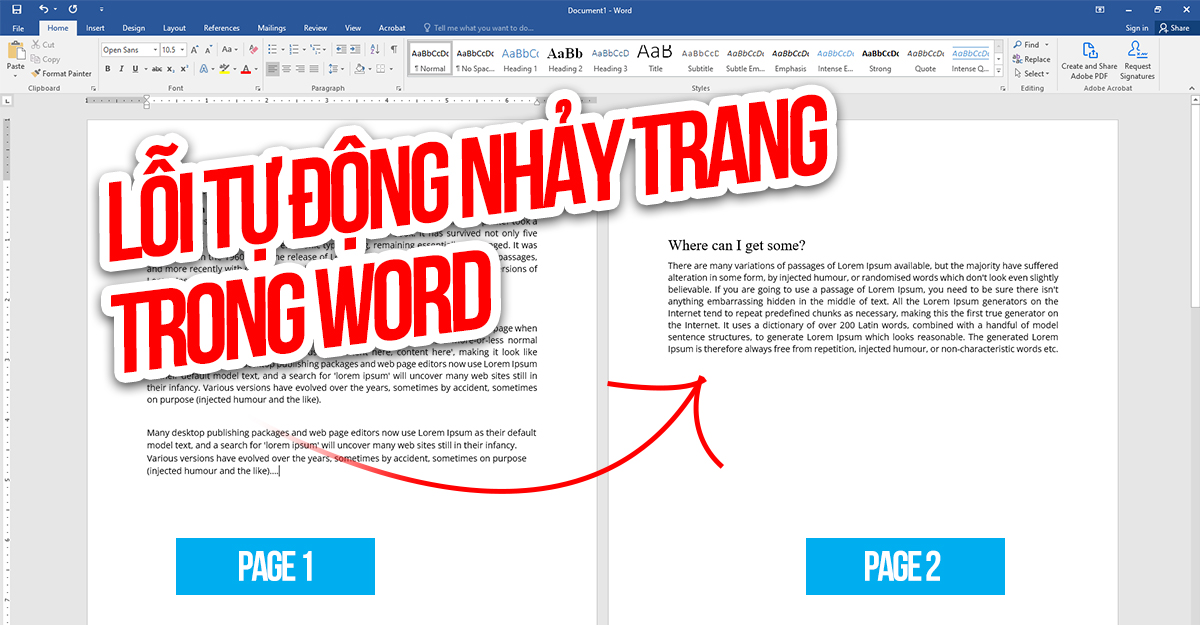This screenshot has width=1200, height=625.
Task: Open the font name dropdown
Action: point(155,49)
